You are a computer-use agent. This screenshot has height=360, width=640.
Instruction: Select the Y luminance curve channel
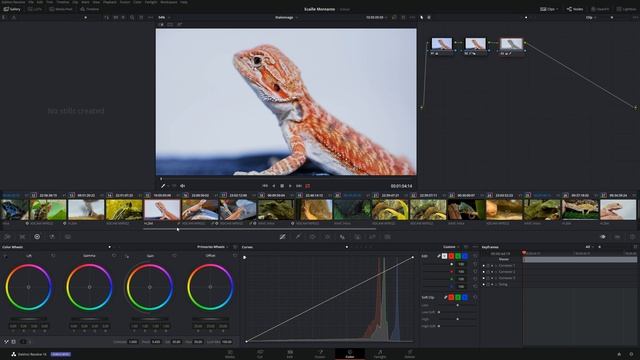444,256
